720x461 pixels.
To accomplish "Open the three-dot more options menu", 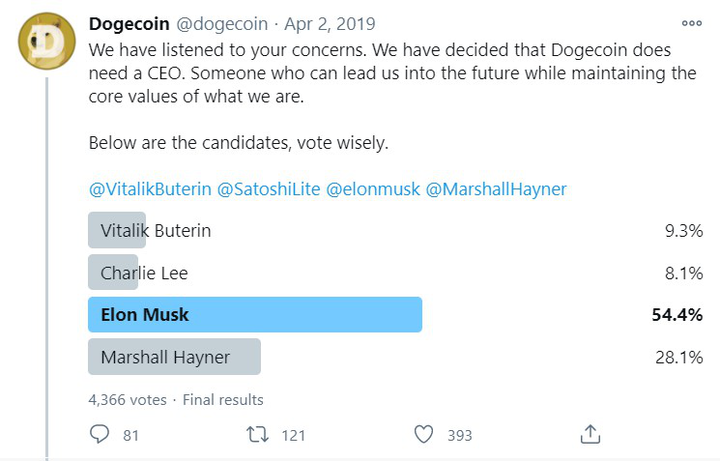I will click(692, 23).
